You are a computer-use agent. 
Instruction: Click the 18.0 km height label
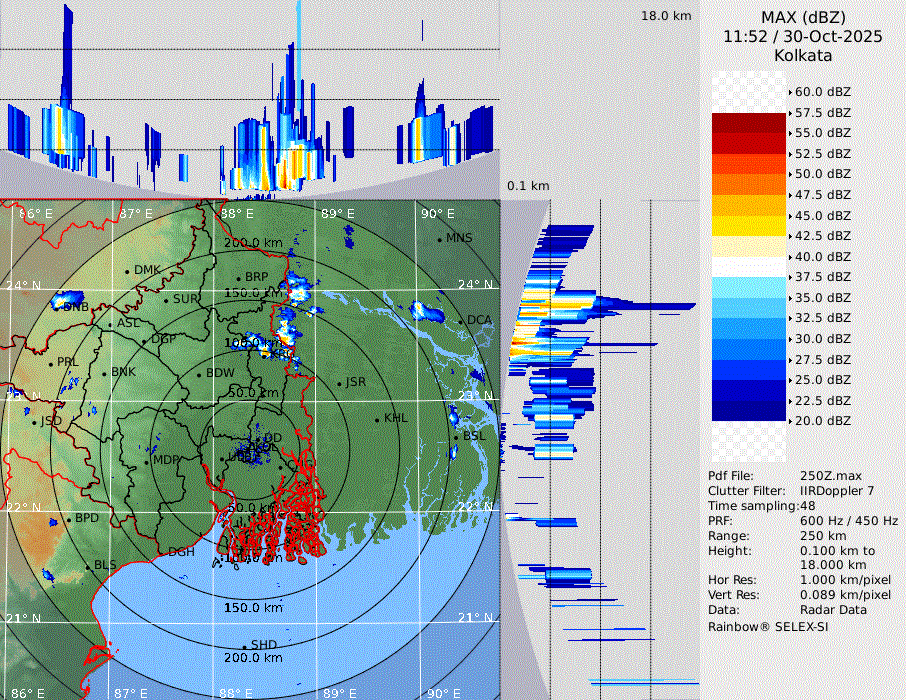[666, 16]
